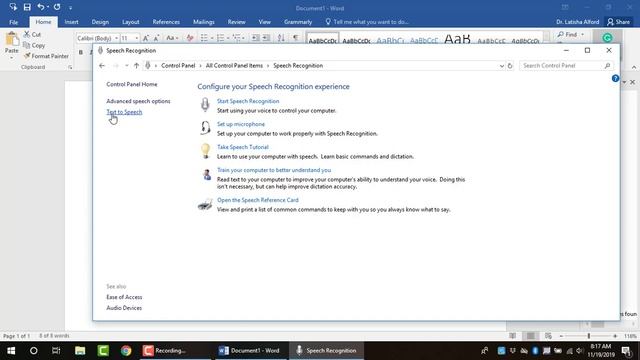Refresh the Speech Recognition page
640x360 pixels.
pos(510,66)
